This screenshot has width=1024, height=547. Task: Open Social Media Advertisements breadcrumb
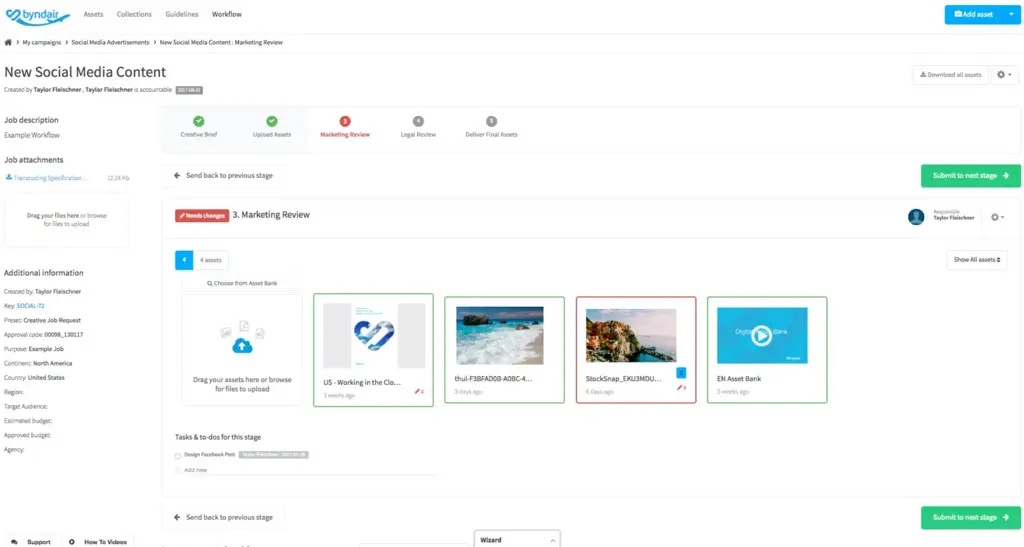click(110, 42)
